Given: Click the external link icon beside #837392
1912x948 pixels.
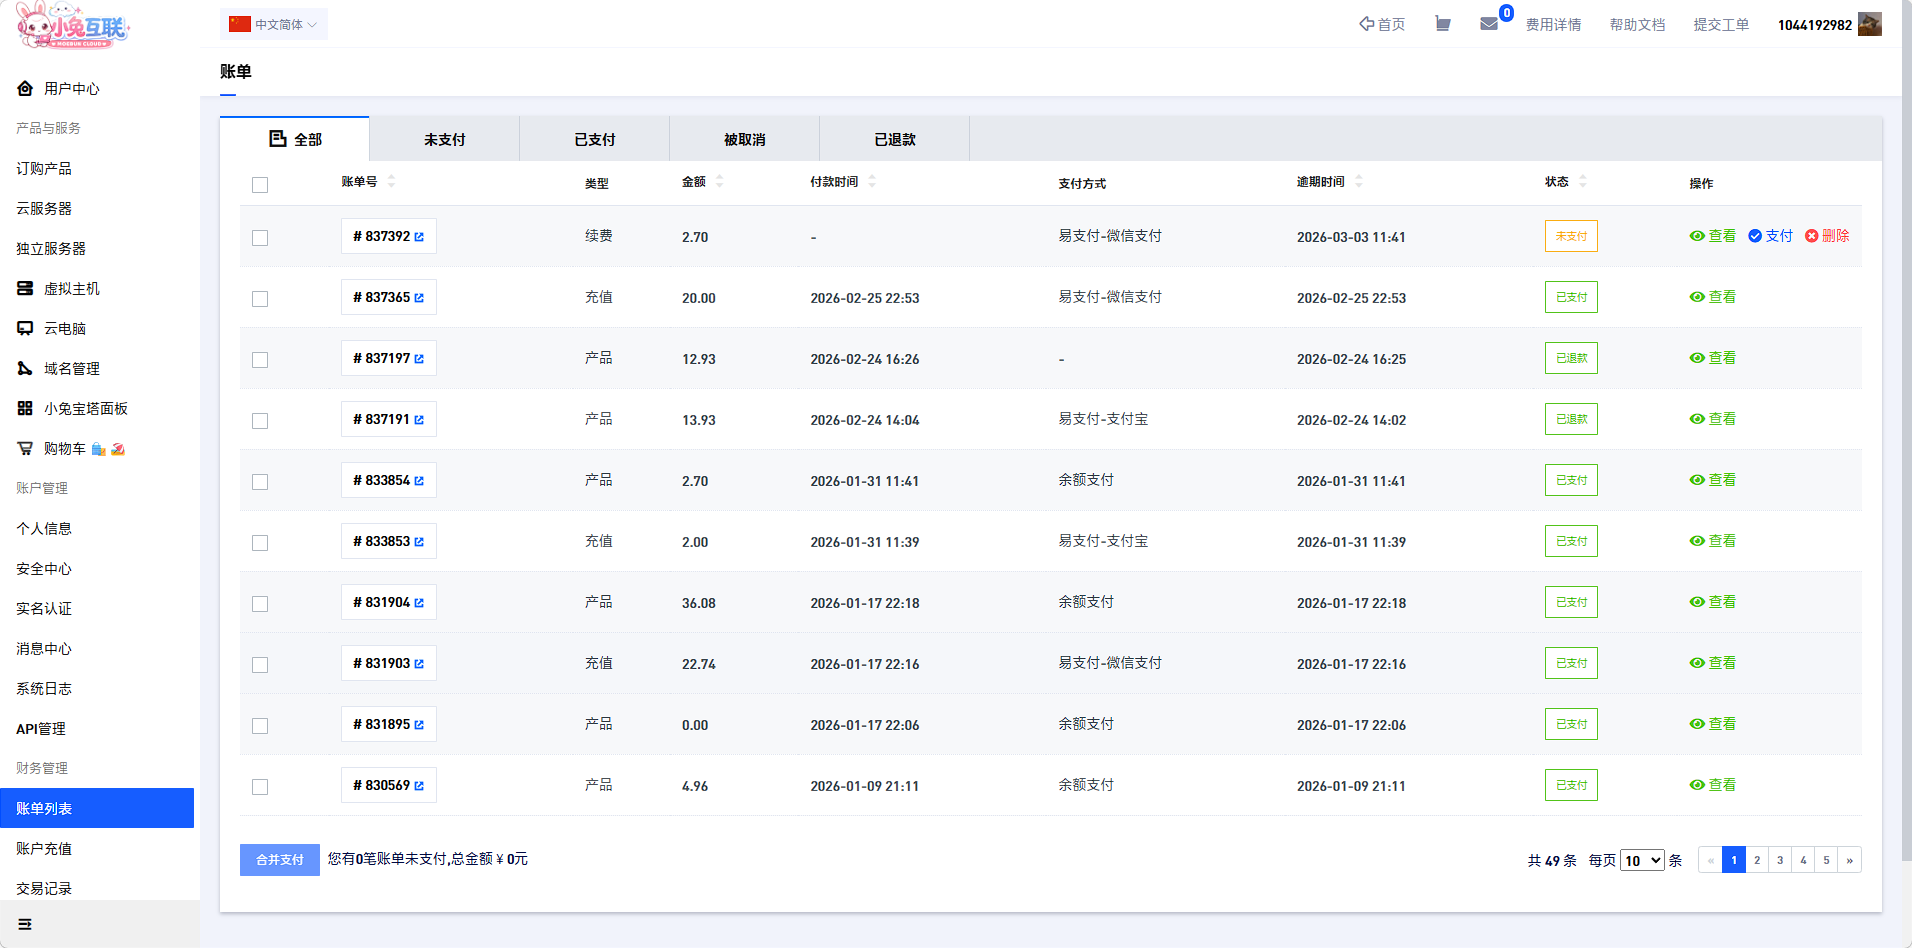Looking at the screenshot, I should (x=419, y=237).
